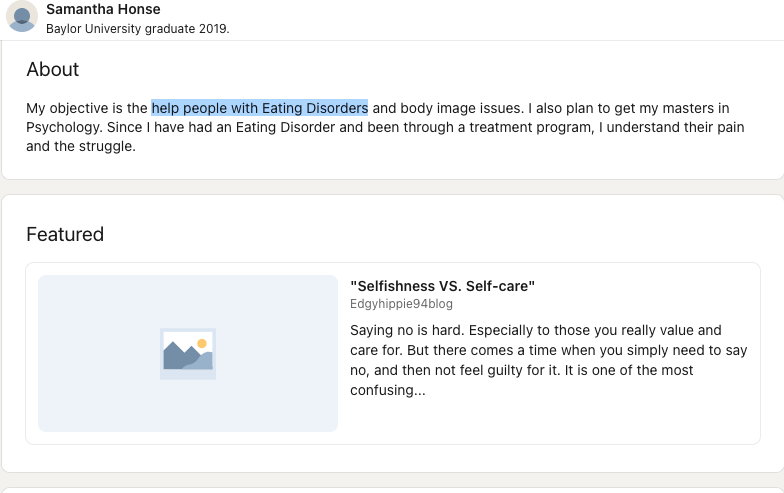Open the Samantha Honse profile name
This screenshot has width=784, height=493.
point(103,9)
